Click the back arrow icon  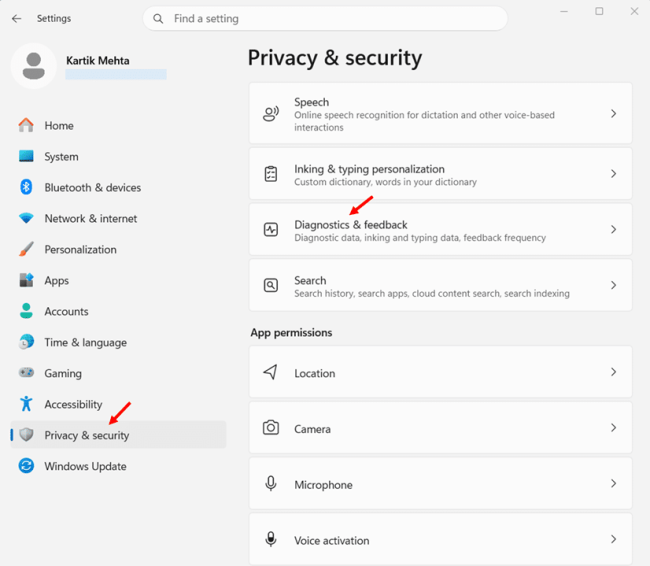click(17, 19)
